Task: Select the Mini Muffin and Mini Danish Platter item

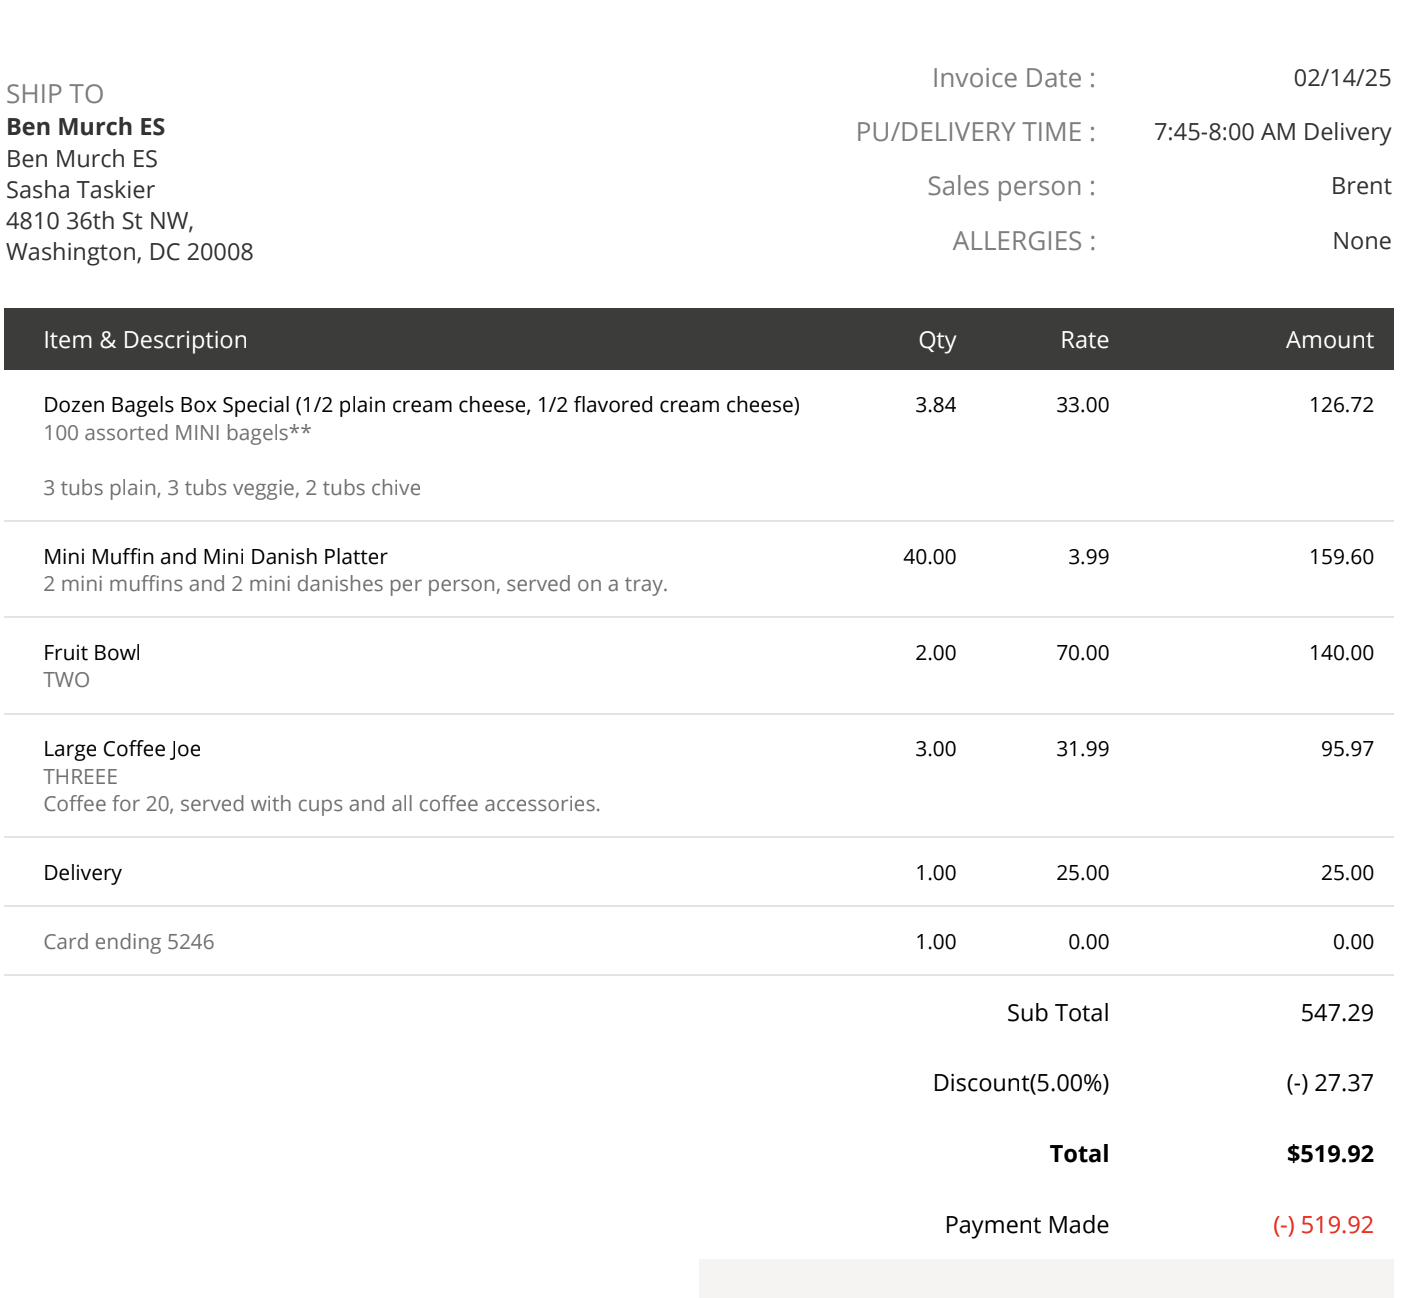Action: click(x=215, y=556)
